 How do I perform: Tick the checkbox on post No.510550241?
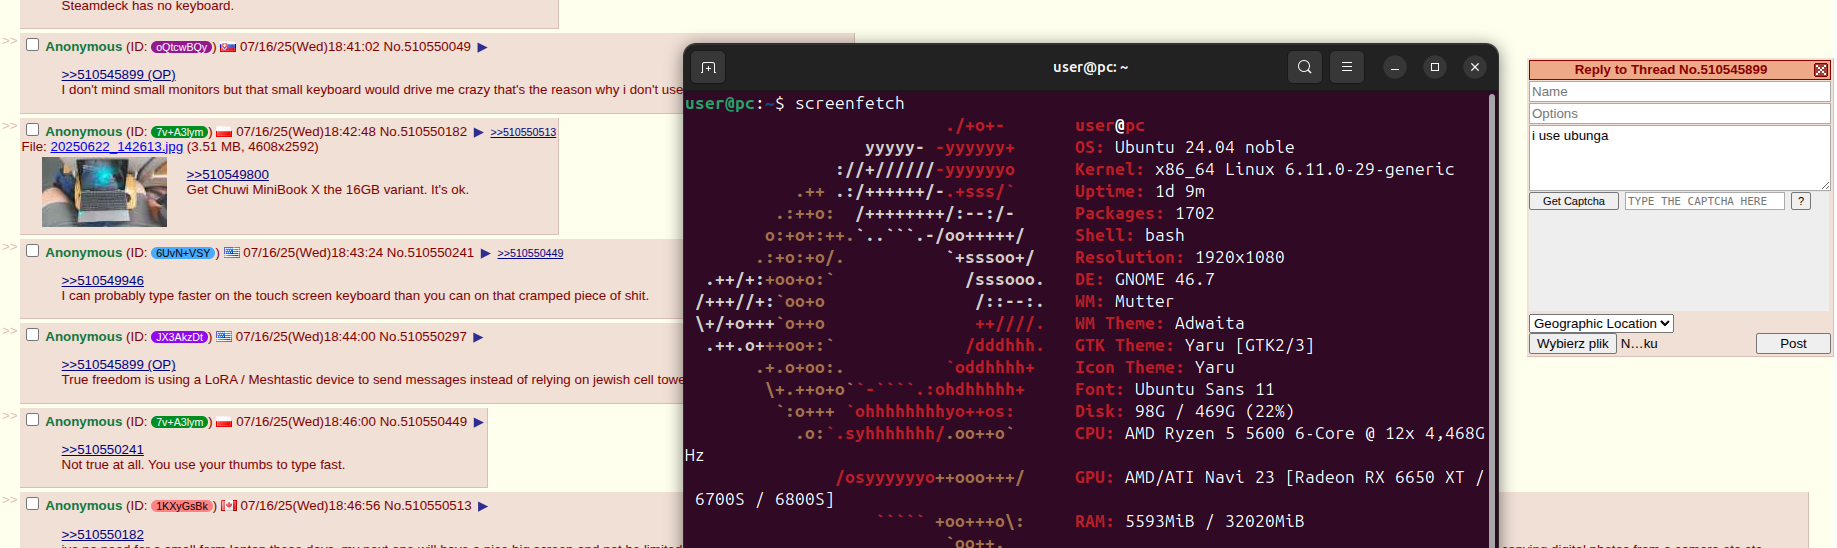point(32,251)
